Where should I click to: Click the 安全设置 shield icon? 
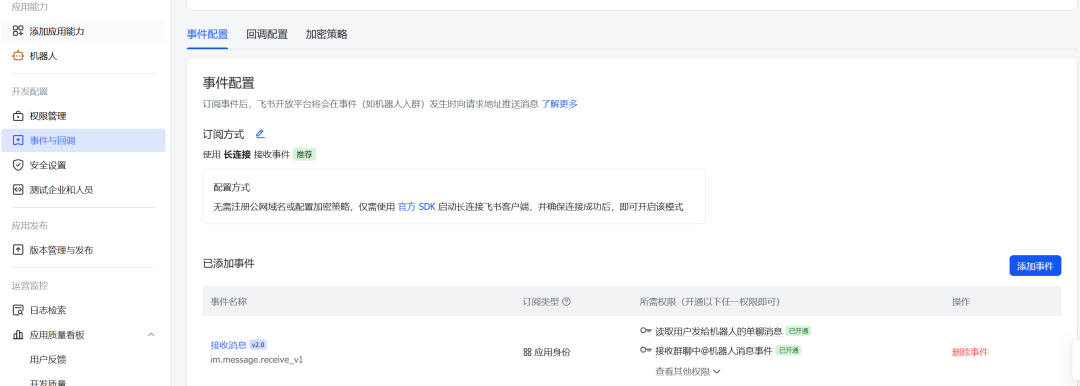tap(18, 165)
